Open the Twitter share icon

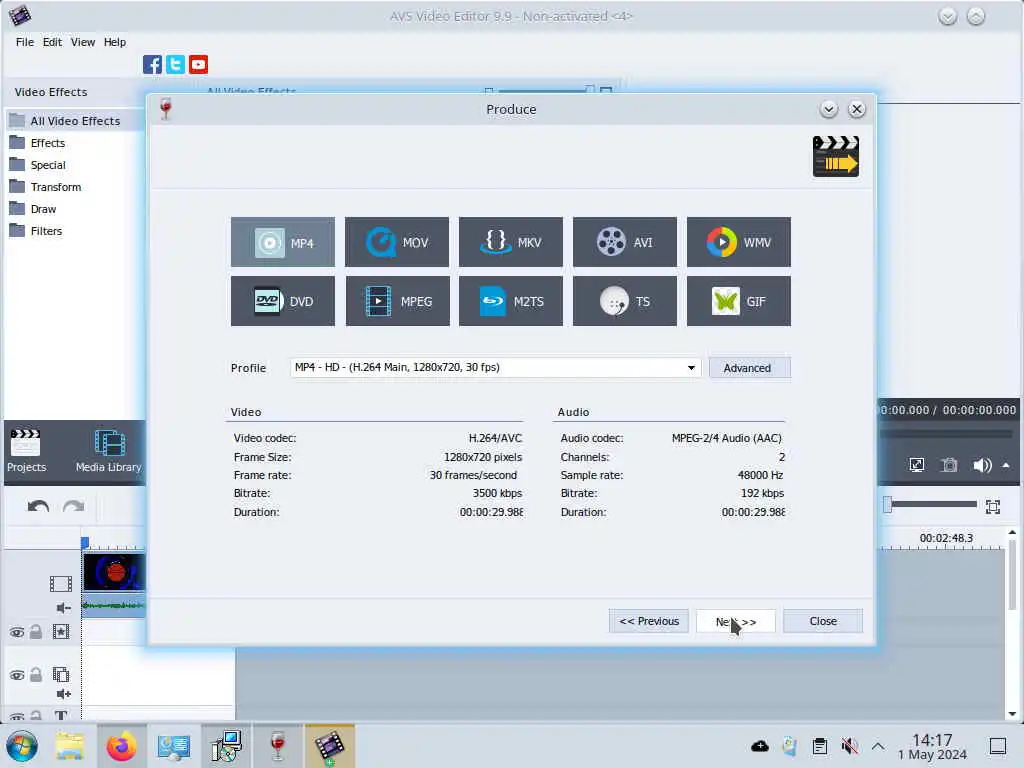tap(175, 64)
